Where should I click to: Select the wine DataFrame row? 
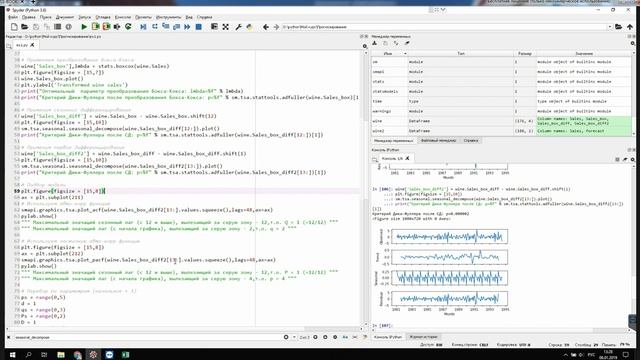501,121
